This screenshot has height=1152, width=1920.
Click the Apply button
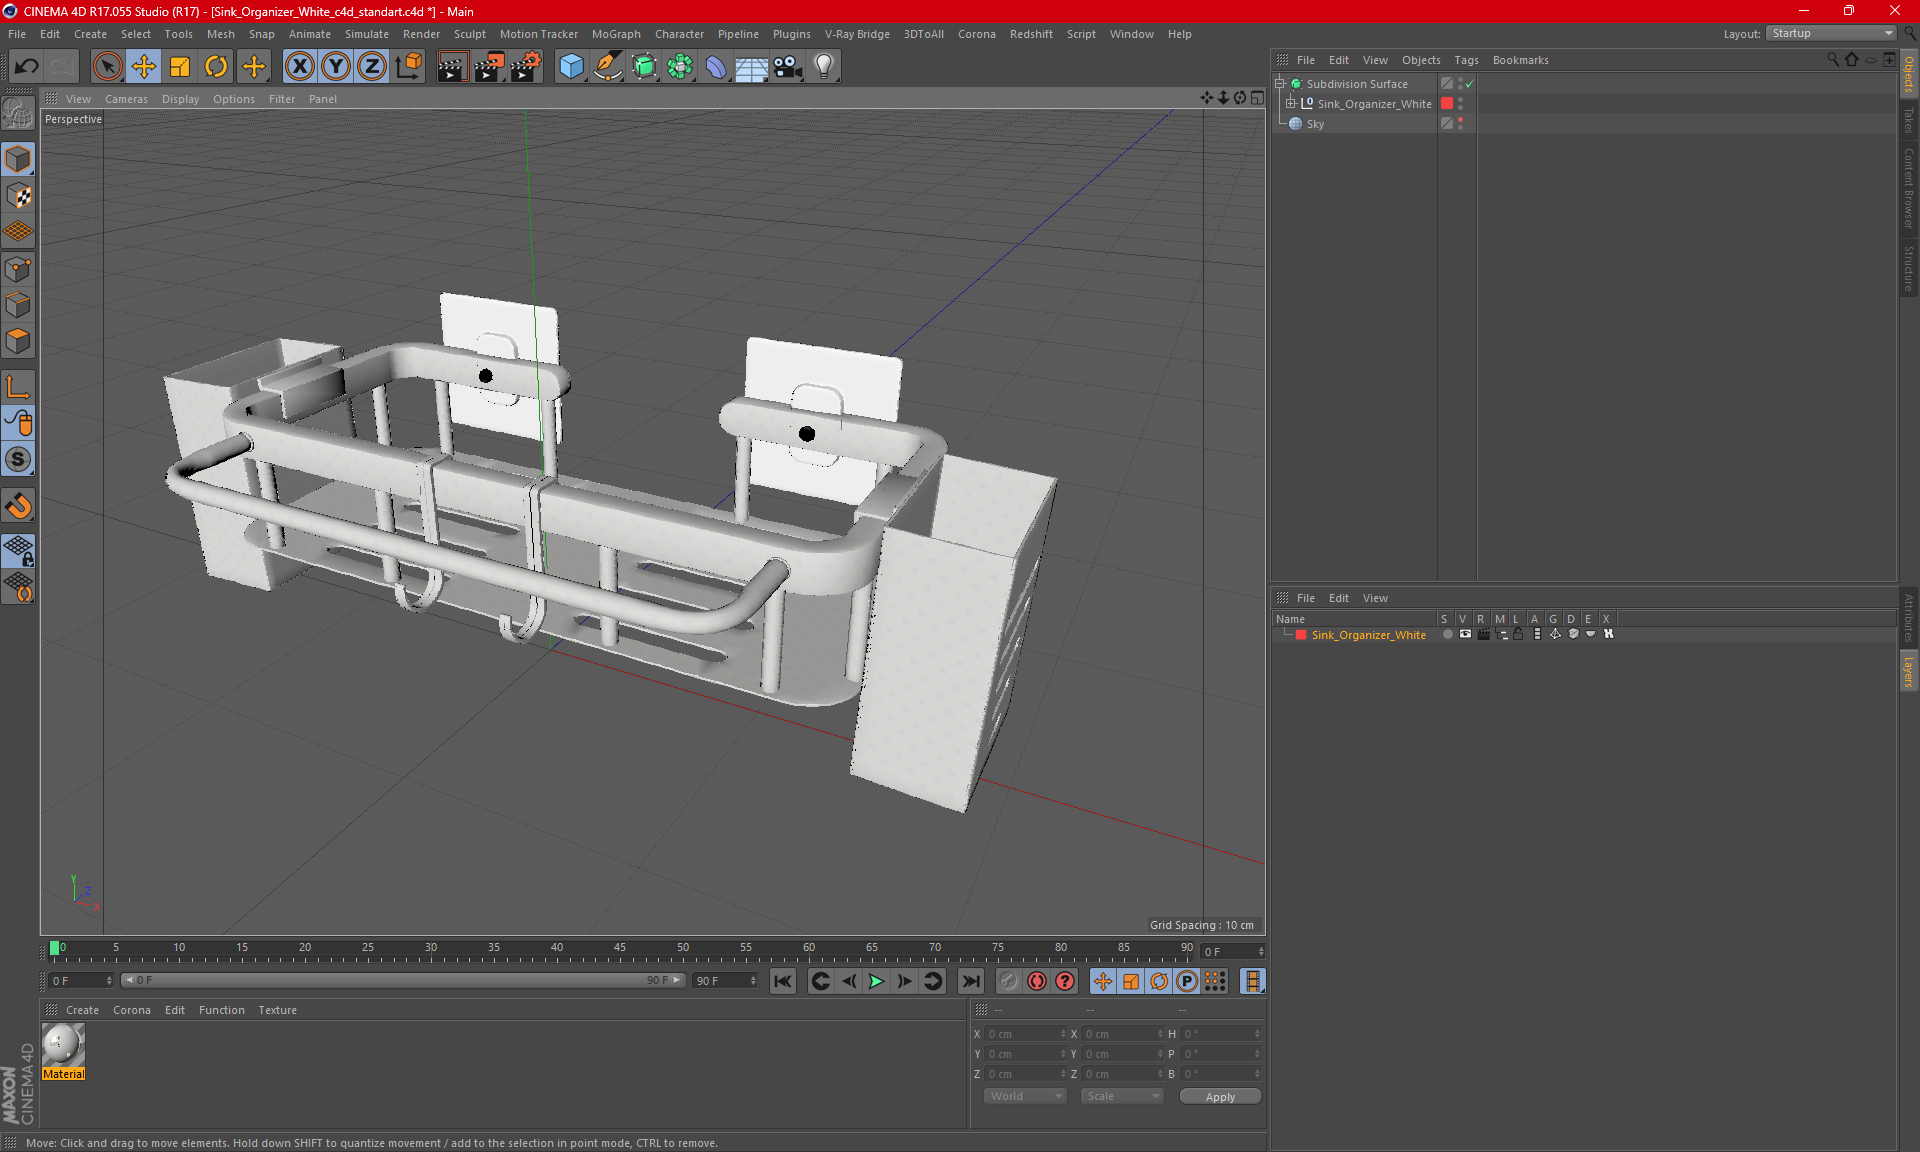(x=1220, y=1097)
